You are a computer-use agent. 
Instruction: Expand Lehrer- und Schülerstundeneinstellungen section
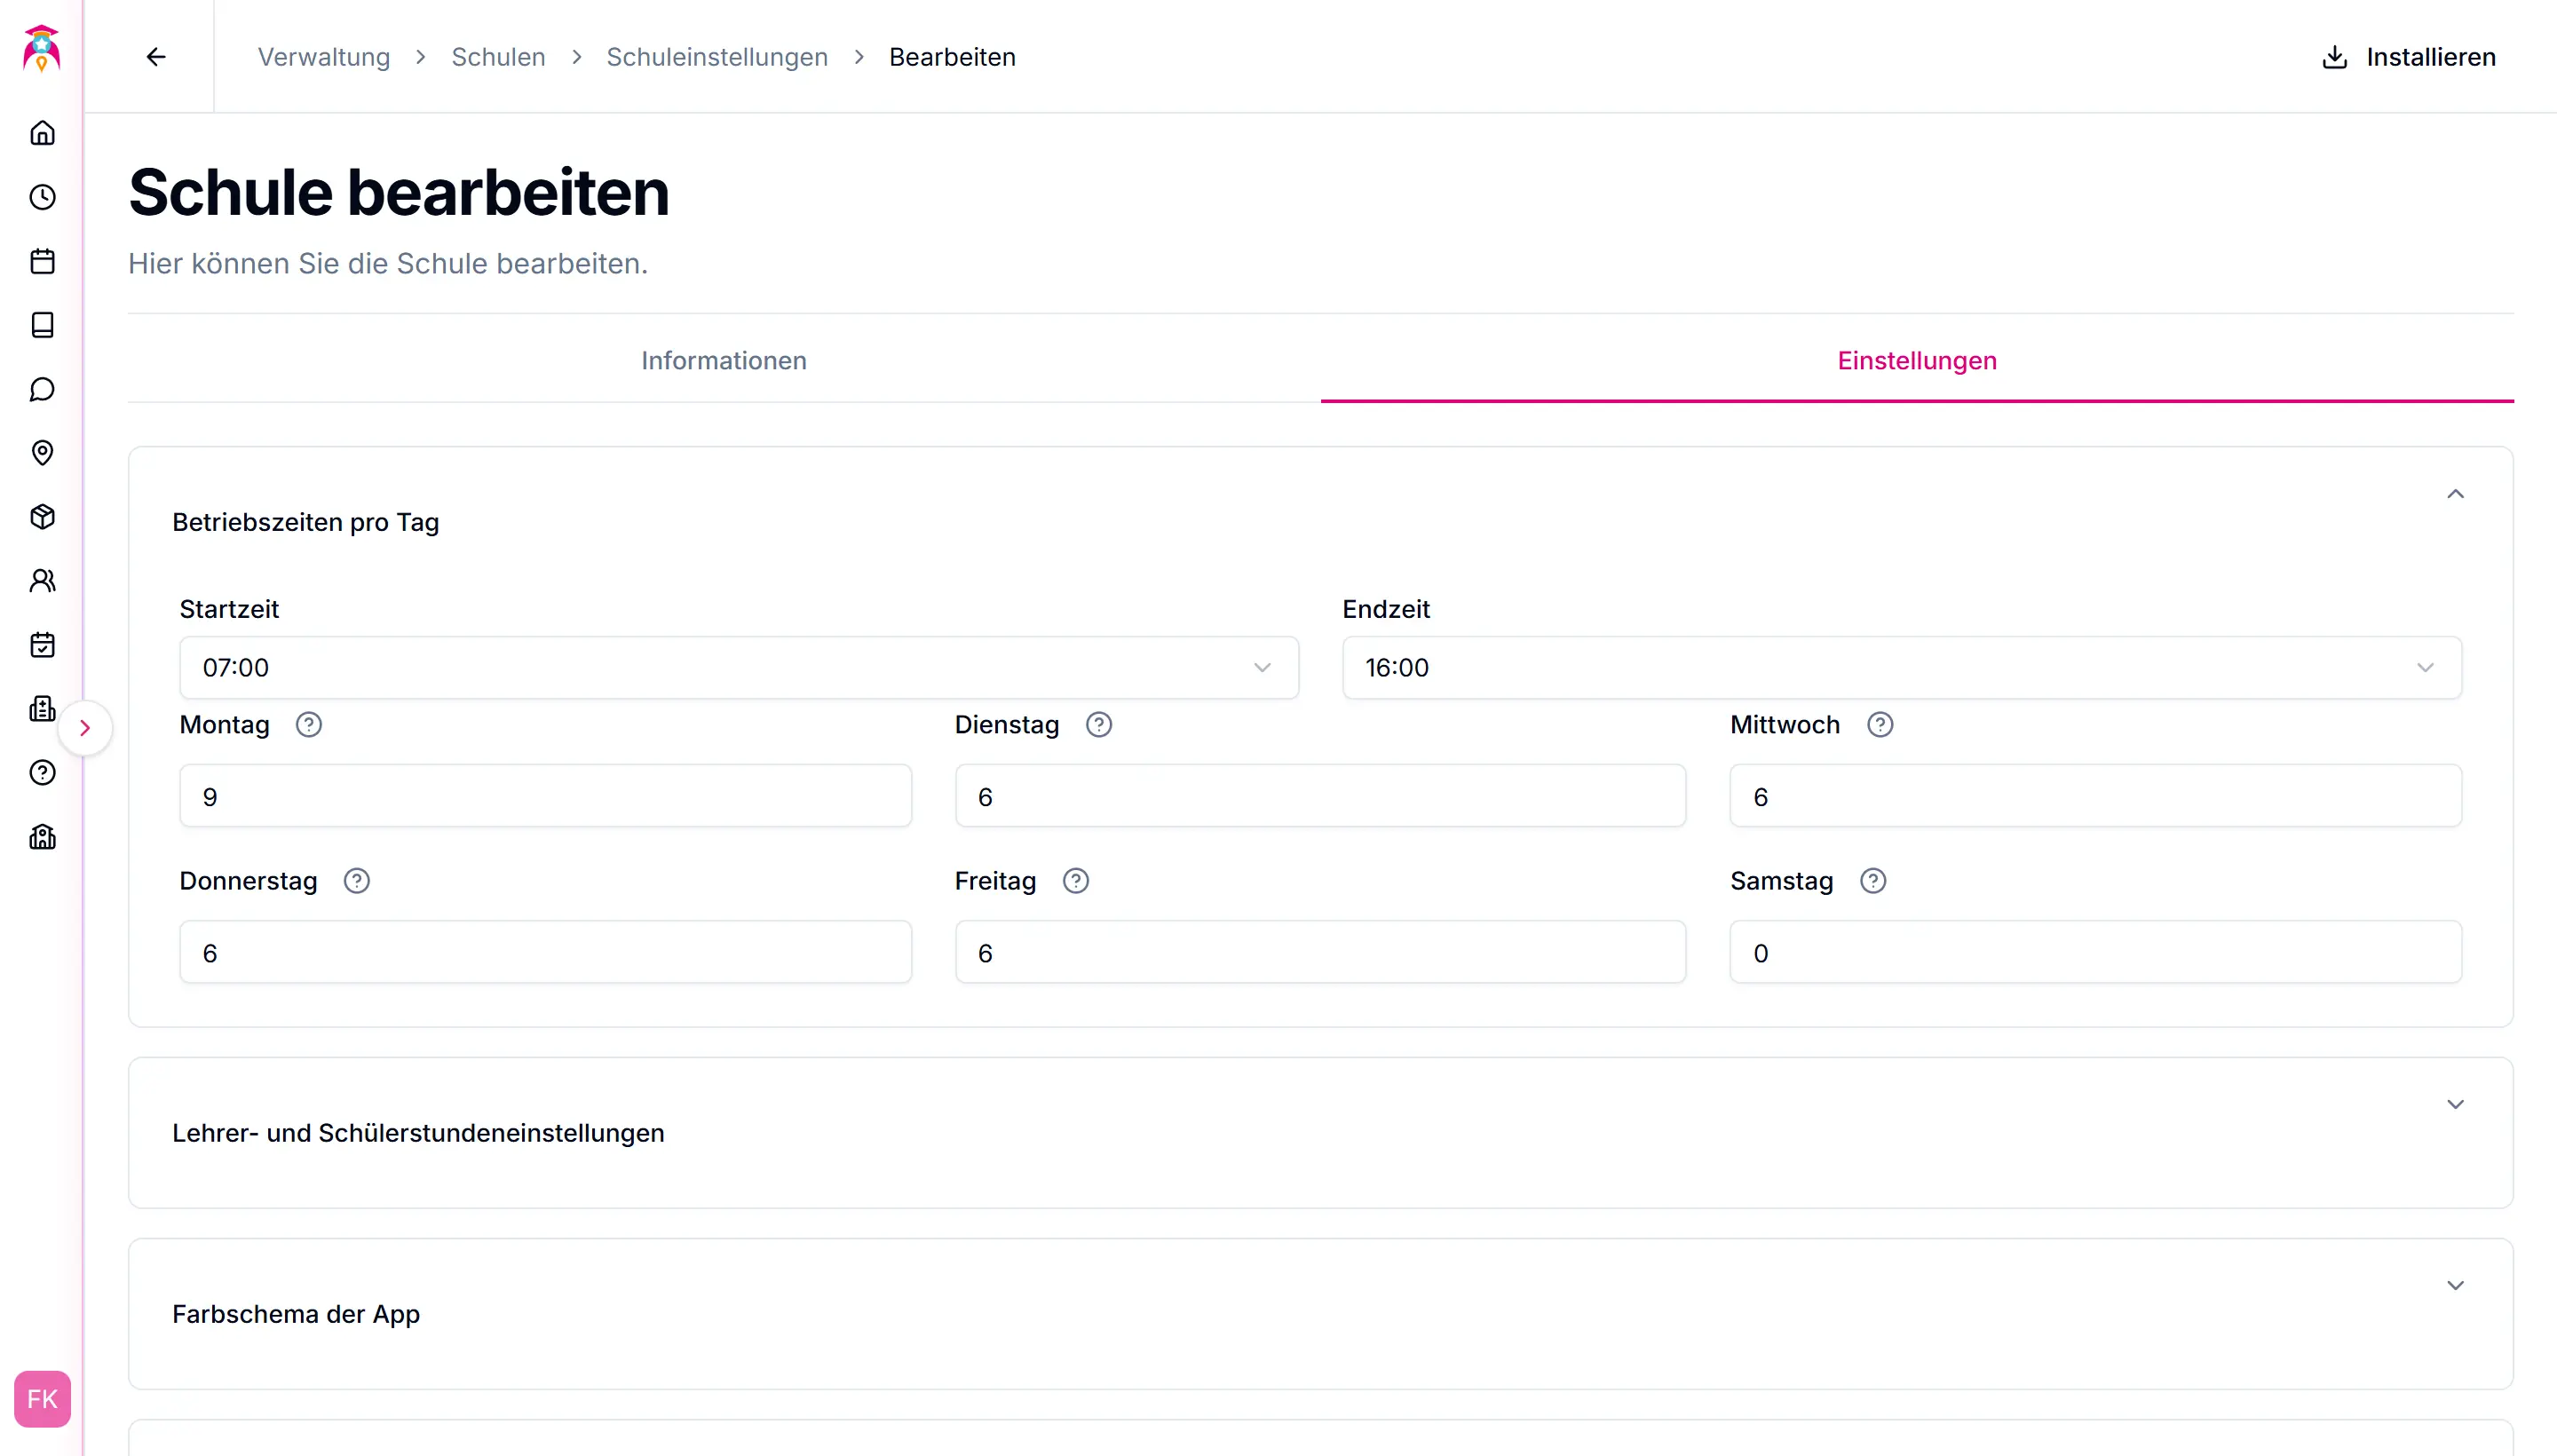[x=2454, y=1104]
